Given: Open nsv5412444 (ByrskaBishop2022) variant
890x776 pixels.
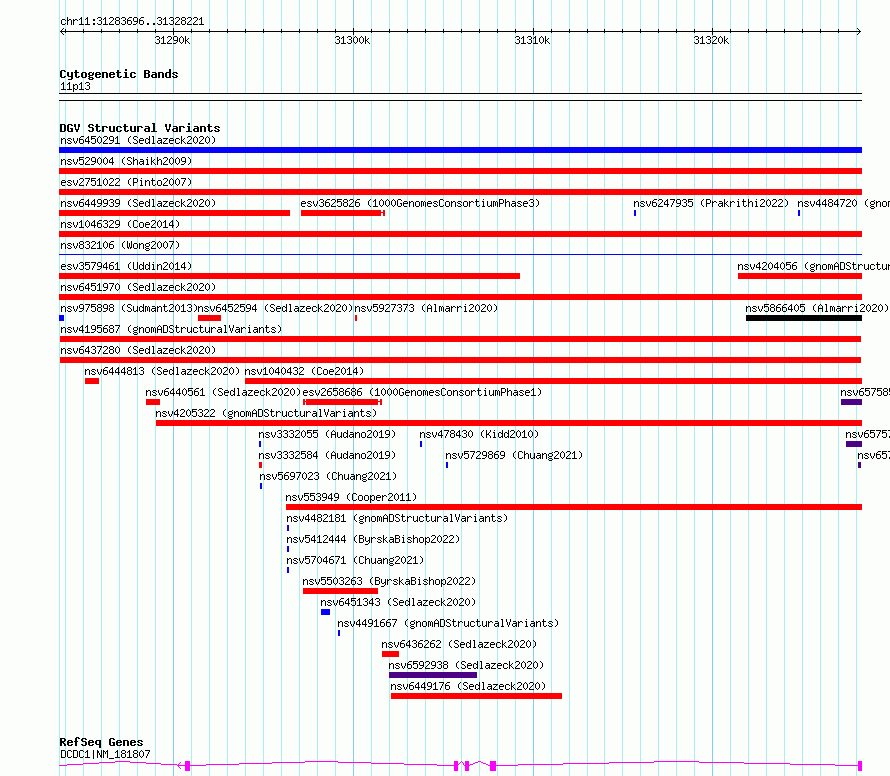Looking at the screenshot, I should pos(373,539).
